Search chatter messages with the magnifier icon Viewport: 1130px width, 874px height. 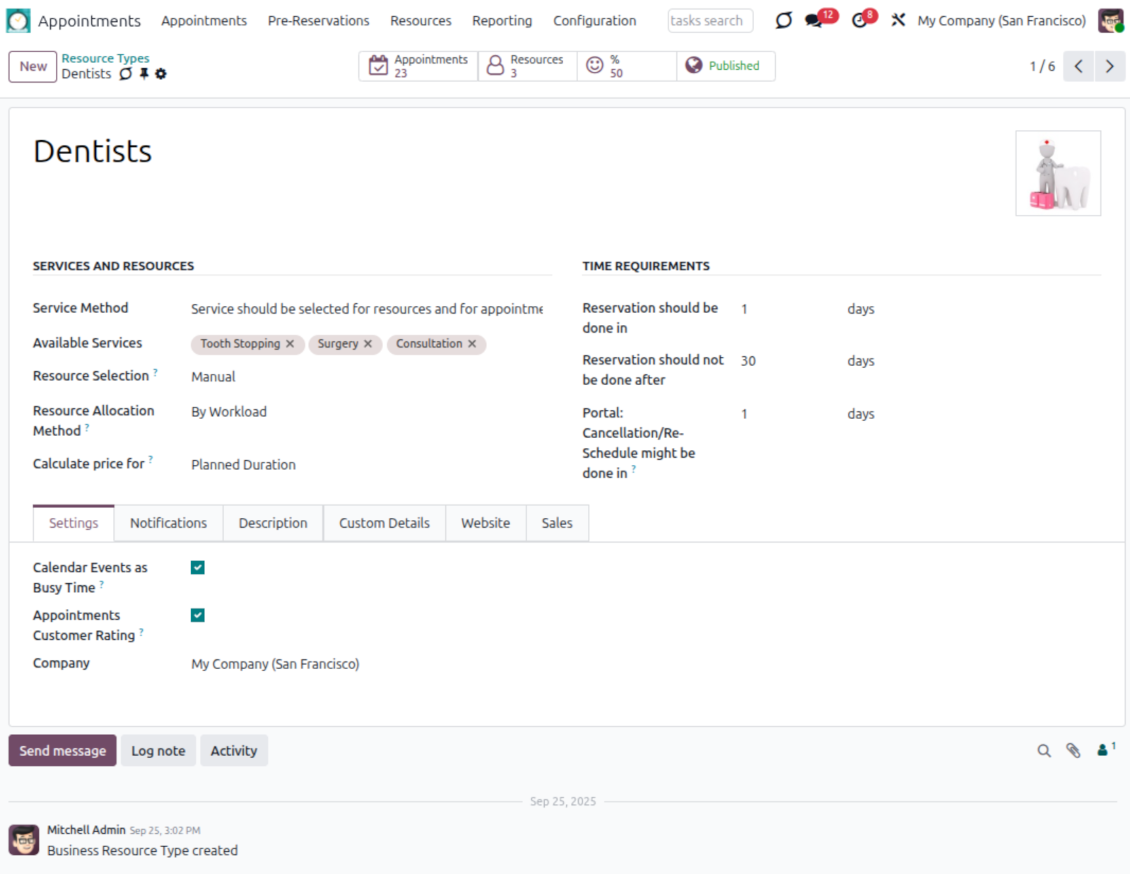click(1044, 751)
